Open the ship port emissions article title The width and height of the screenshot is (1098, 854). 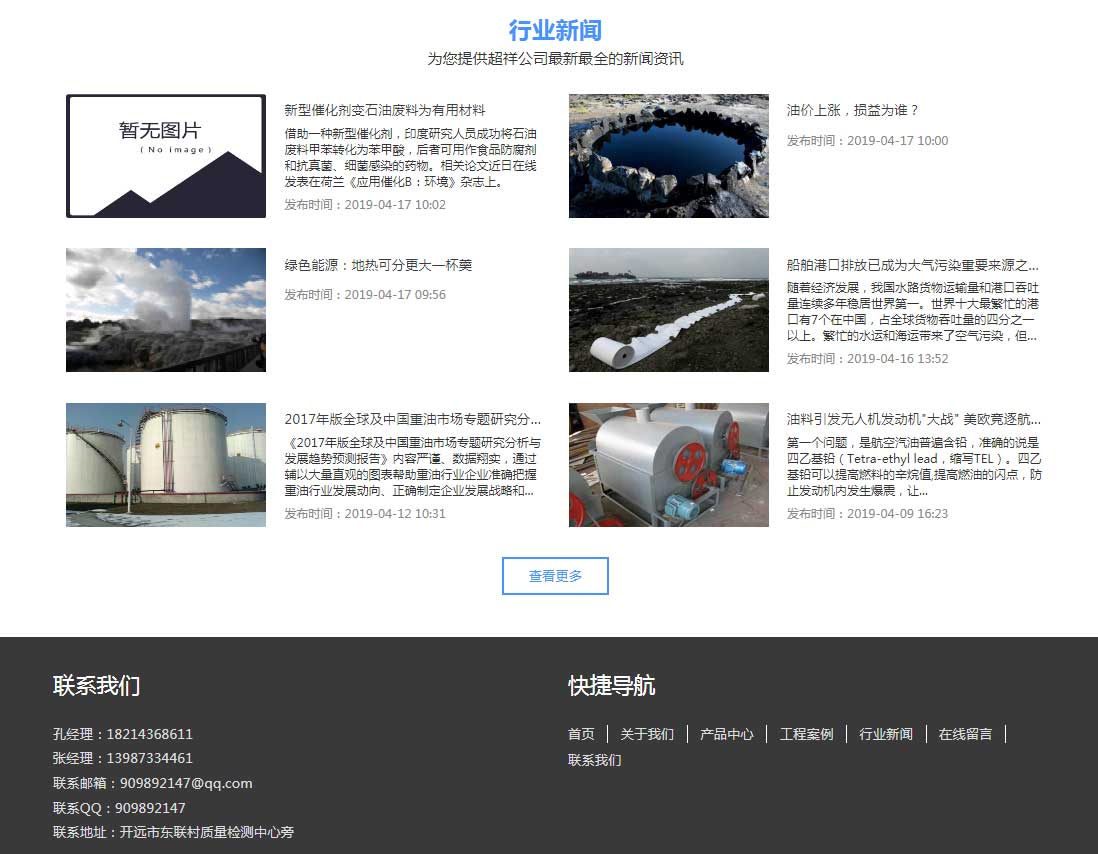tap(912, 265)
